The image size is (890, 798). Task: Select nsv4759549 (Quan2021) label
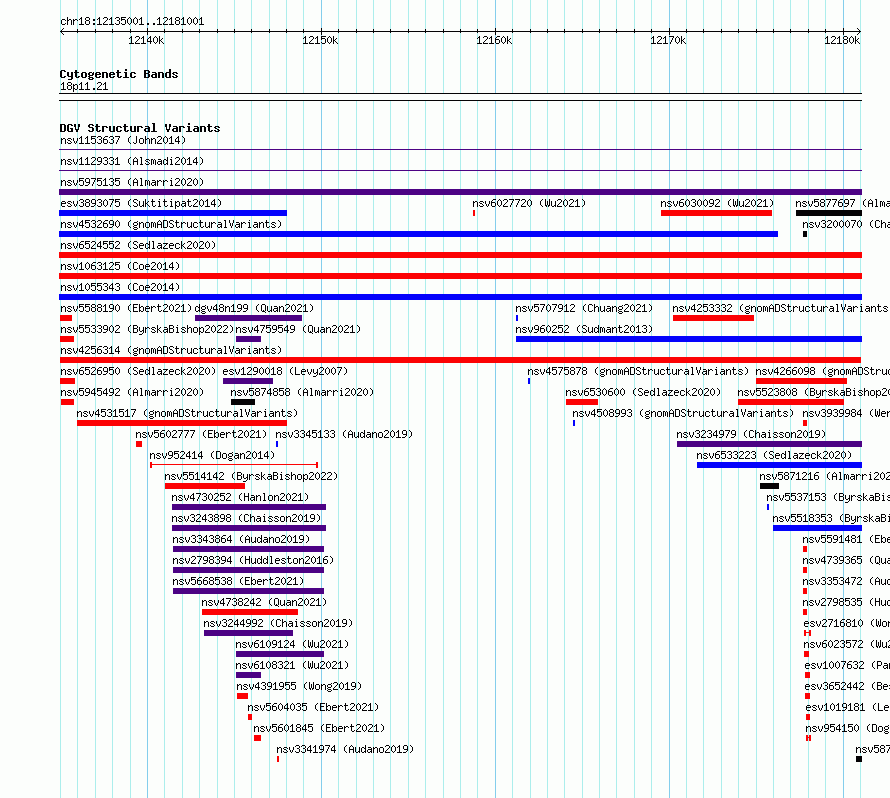click(298, 329)
